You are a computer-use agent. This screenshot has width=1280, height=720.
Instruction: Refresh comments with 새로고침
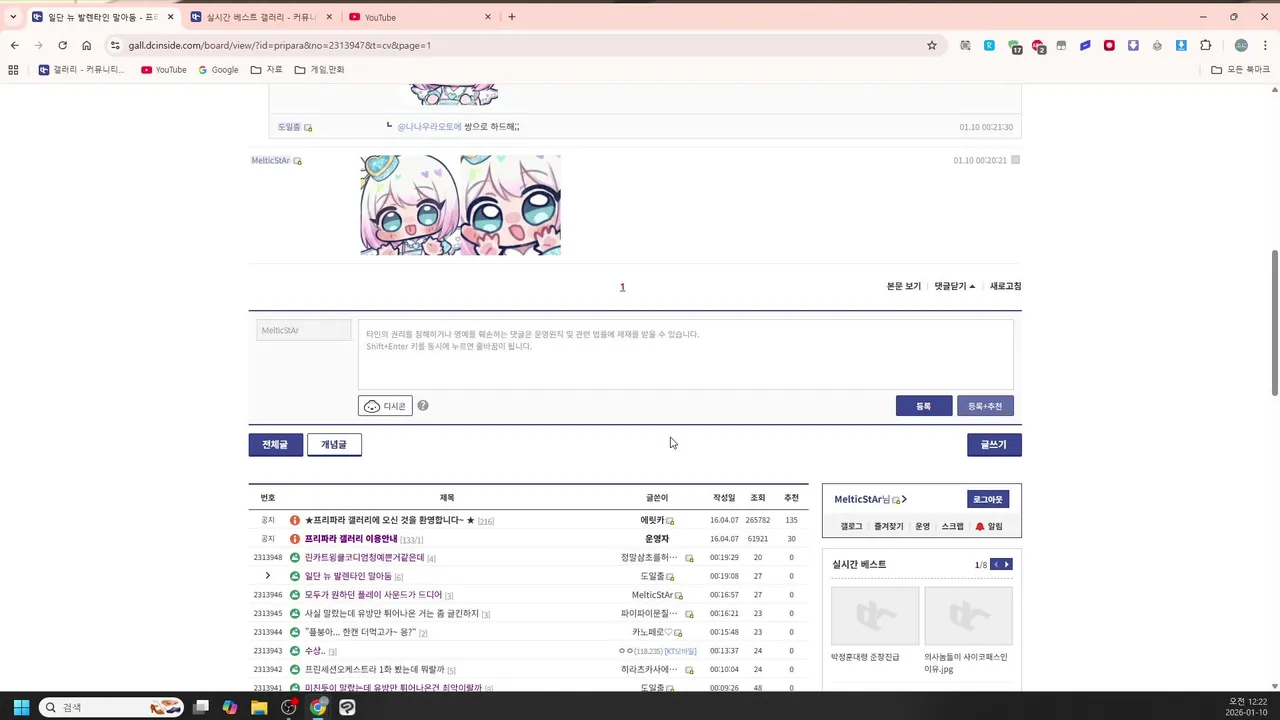(x=1006, y=286)
